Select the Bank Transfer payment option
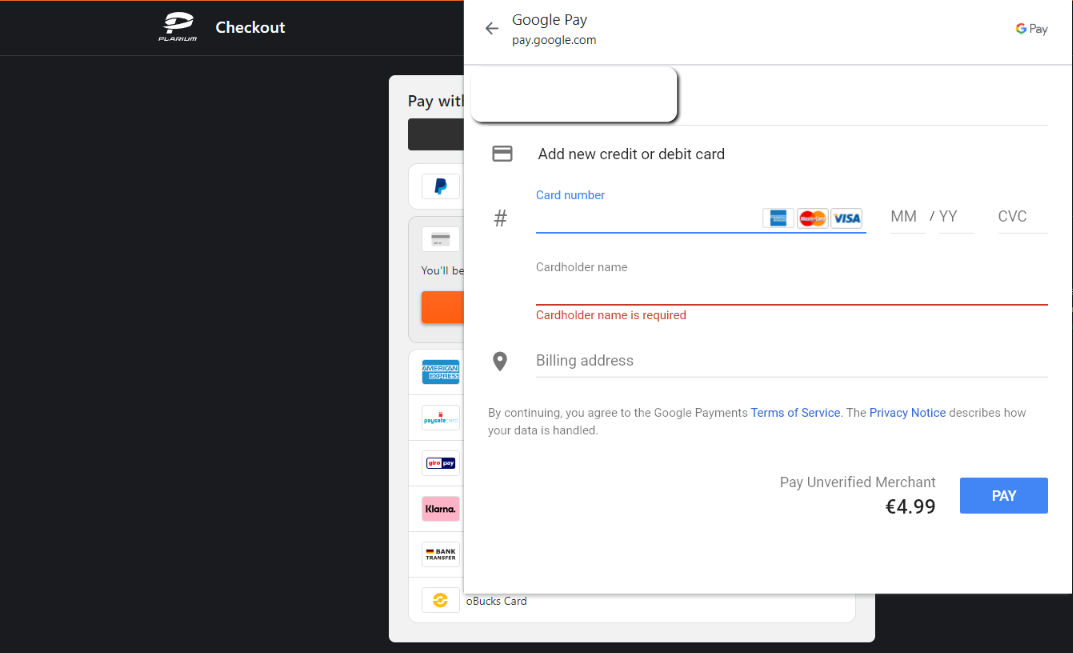1073x653 pixels. pyautogui.click(x=441, y=554)
